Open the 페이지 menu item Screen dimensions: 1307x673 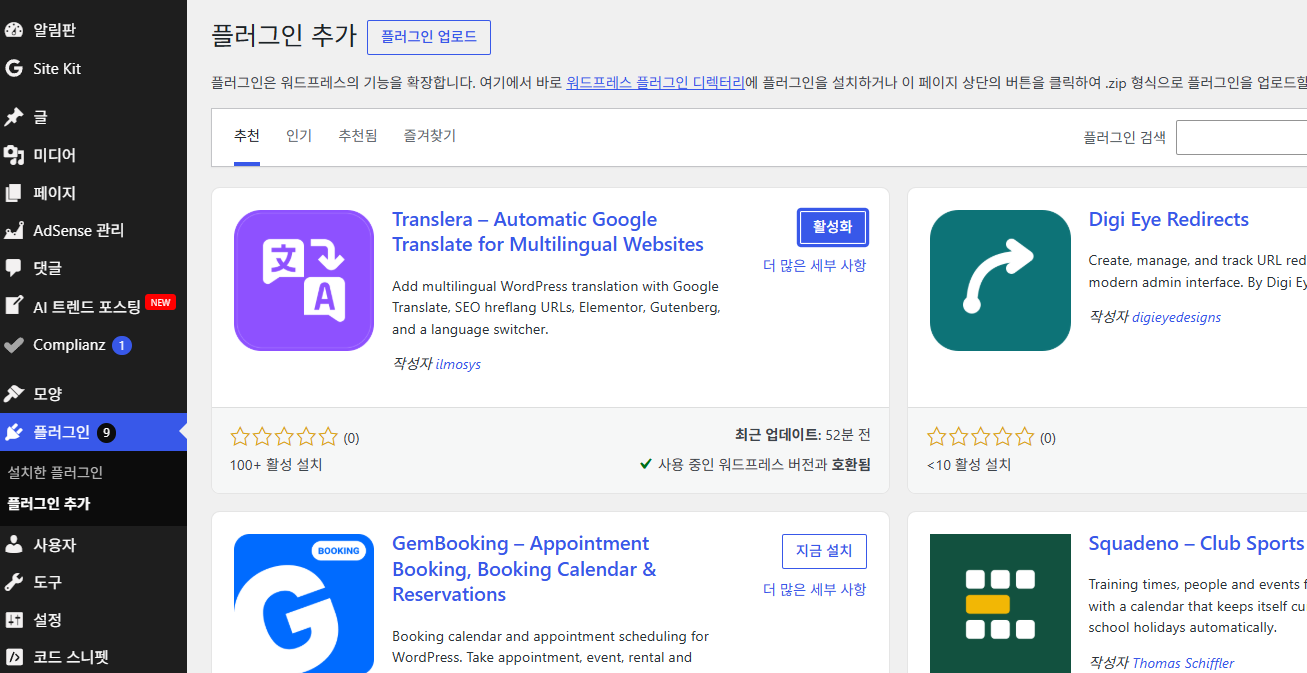click(x=93, y=192)
